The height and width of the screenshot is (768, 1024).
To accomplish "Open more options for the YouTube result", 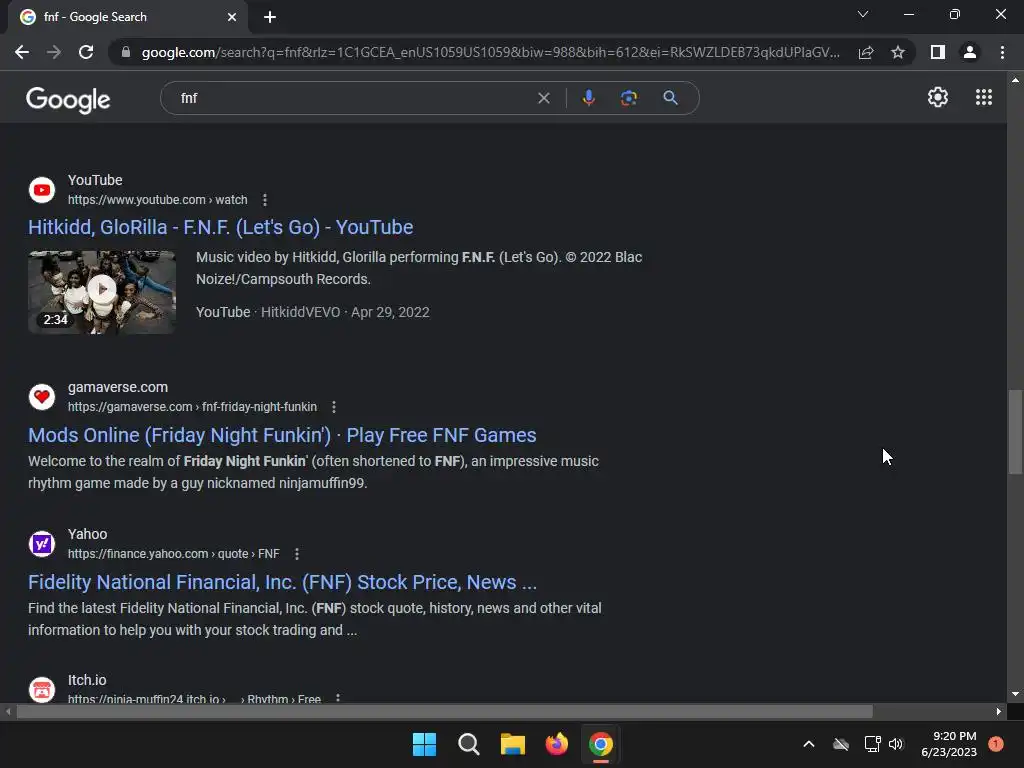I will pos(264,200).
